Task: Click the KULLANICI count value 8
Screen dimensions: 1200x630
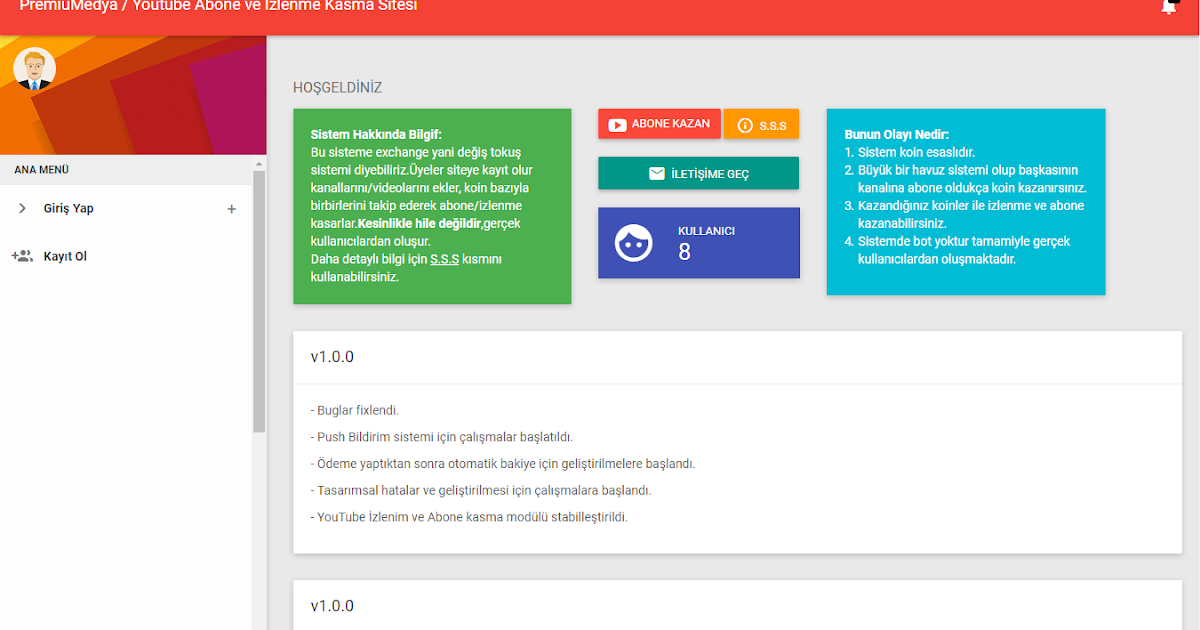Action: (x=684, y=252)
